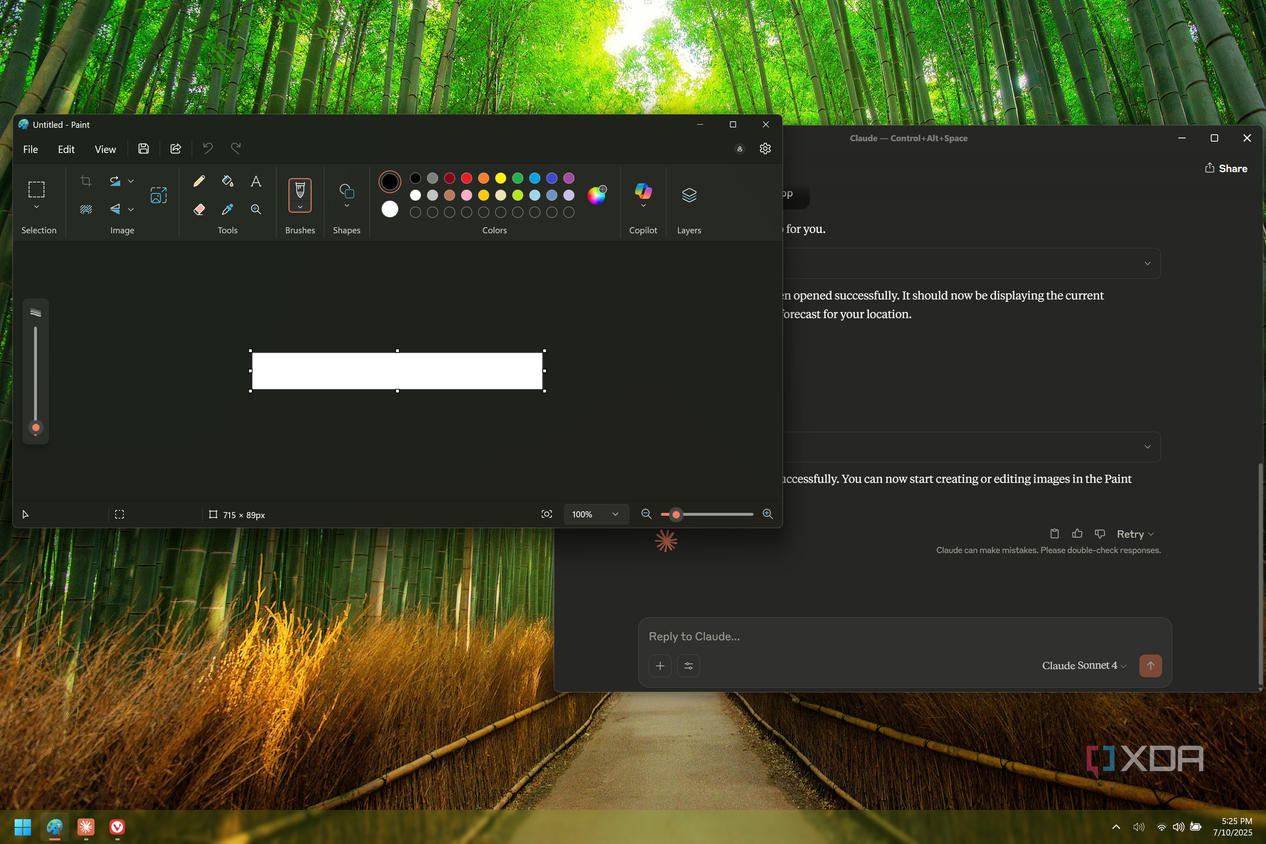
Task: Click the thumbs down icon in Claude
Action: coord(1100,534)
